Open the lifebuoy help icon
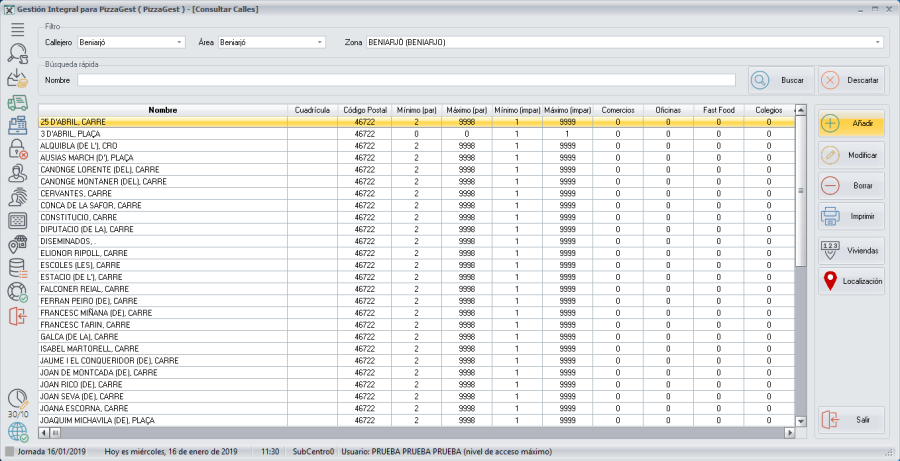The image size is (900, 461). point(17,292)
